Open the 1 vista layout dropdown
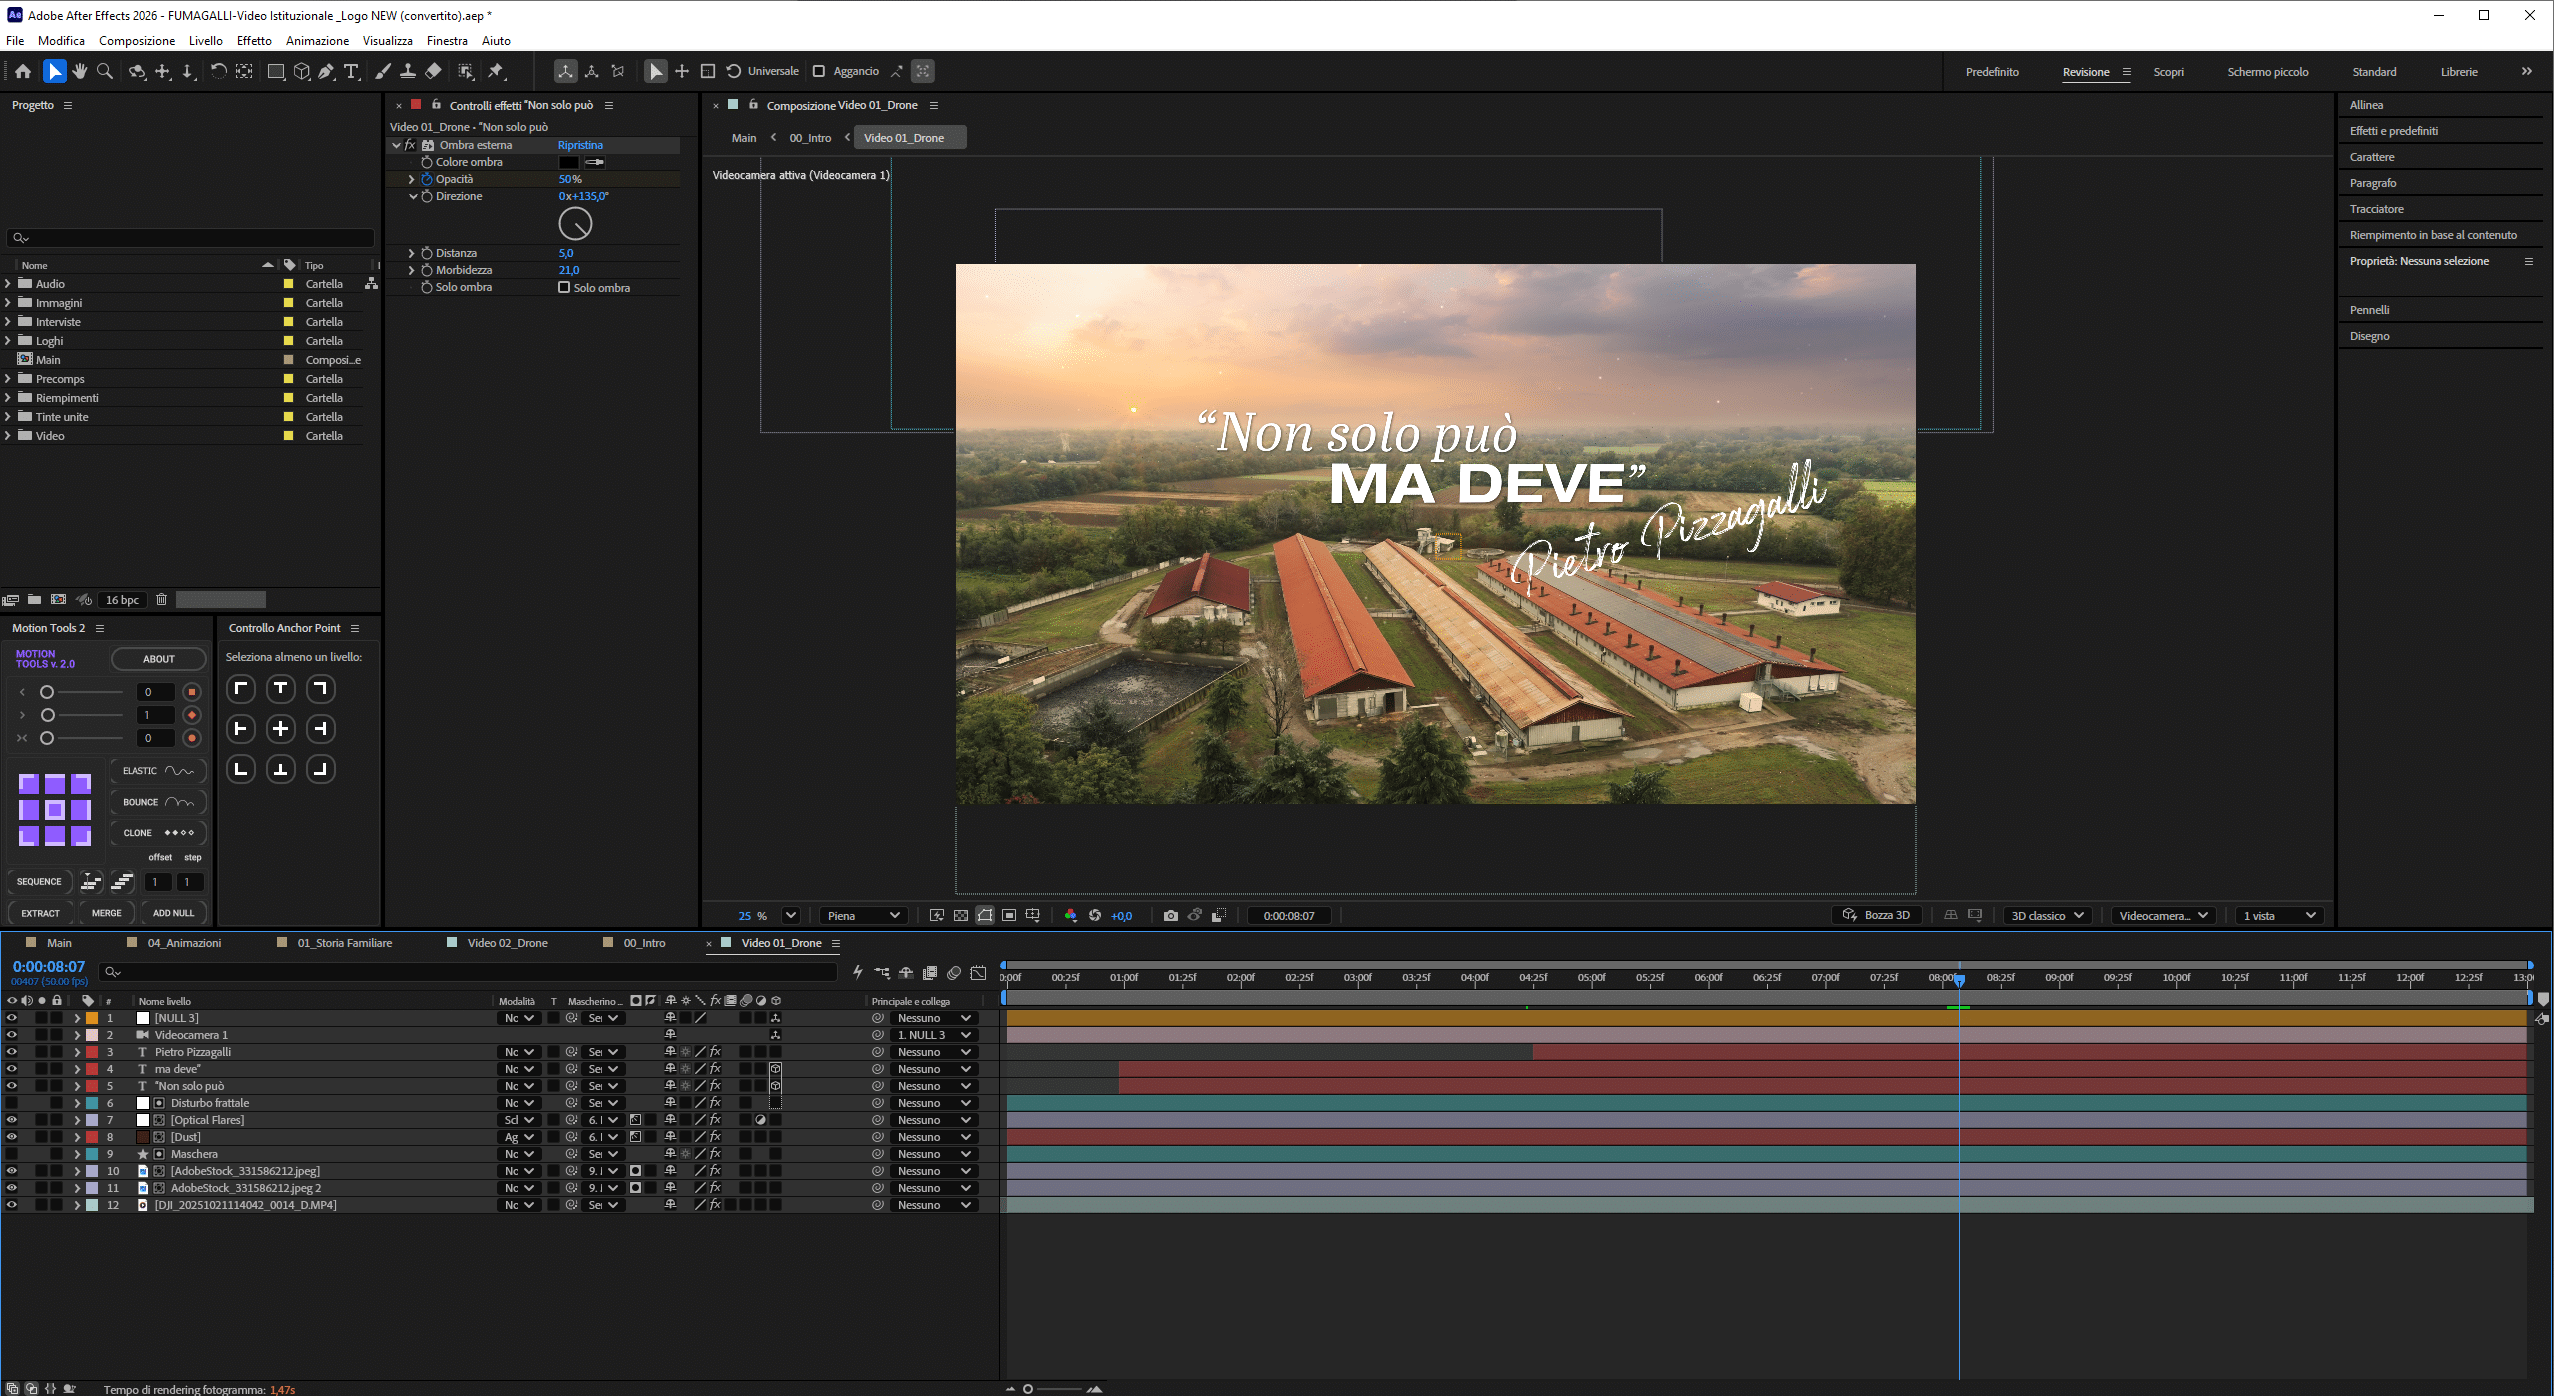This screenshot has height=1396, width=2554. (x=2279, y=915)
